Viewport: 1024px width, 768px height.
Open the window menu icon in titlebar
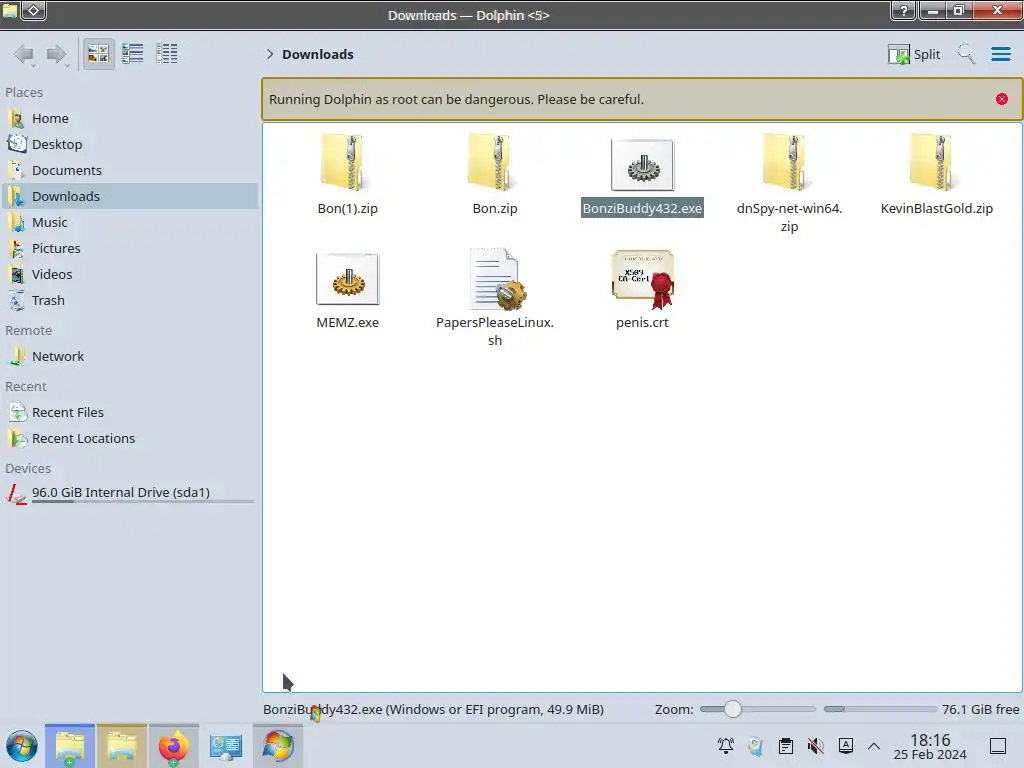pos(33,10)
